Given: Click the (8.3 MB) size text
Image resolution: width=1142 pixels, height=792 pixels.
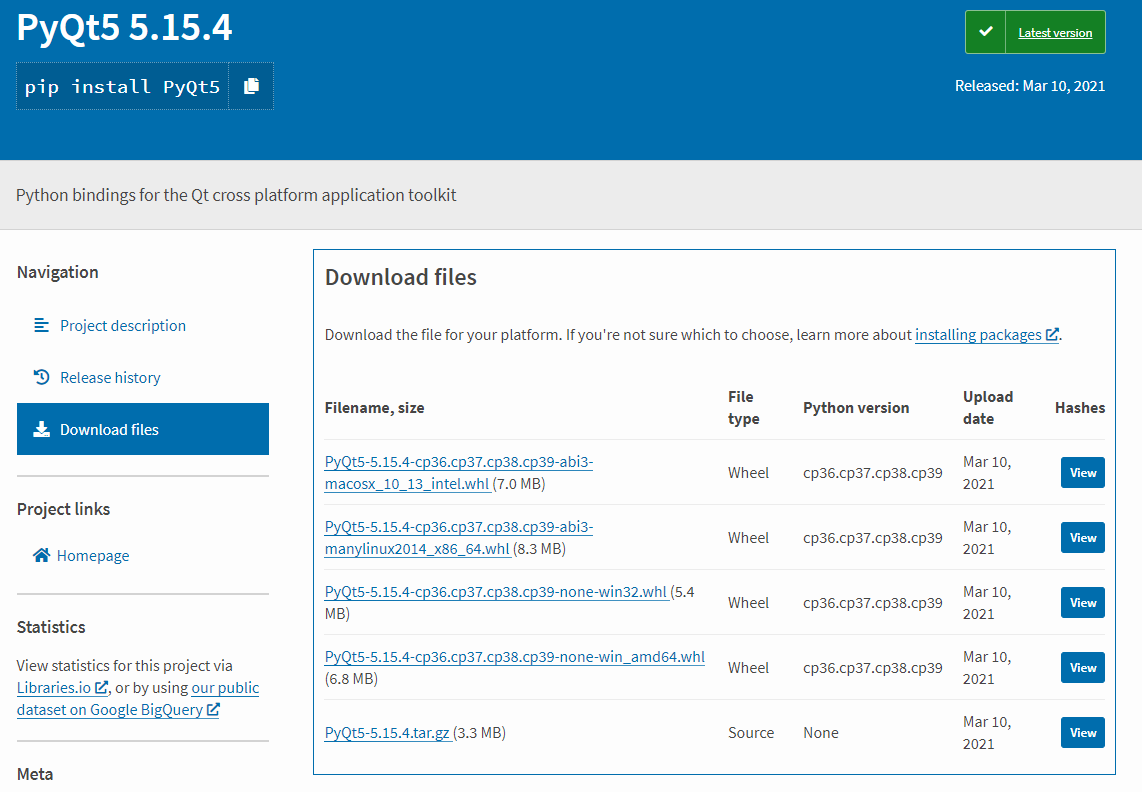Looking at the screenshot, I should coord(539,548).
